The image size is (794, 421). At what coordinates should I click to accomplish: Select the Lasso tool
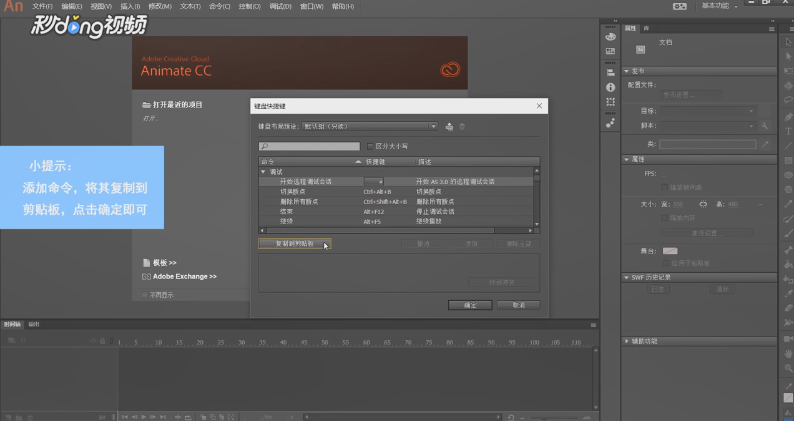[788, 100]
